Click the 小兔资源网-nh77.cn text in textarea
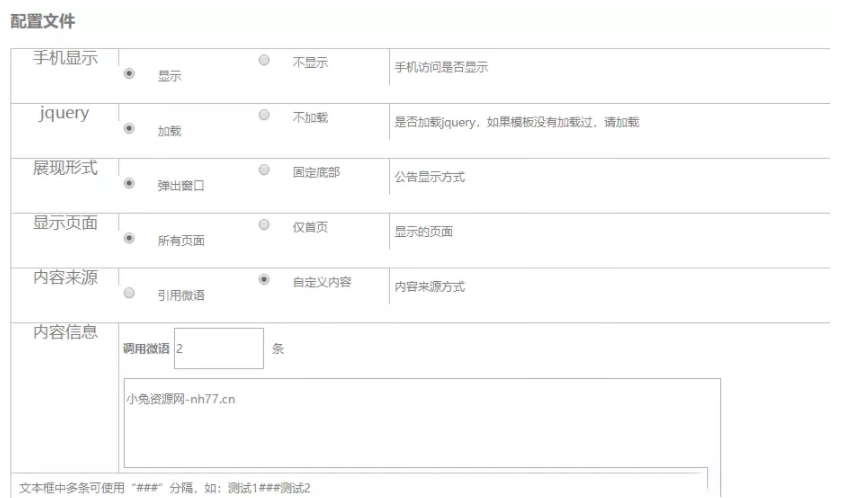Image resolution: width=843 pixels, height=498 pixels. 181,399
